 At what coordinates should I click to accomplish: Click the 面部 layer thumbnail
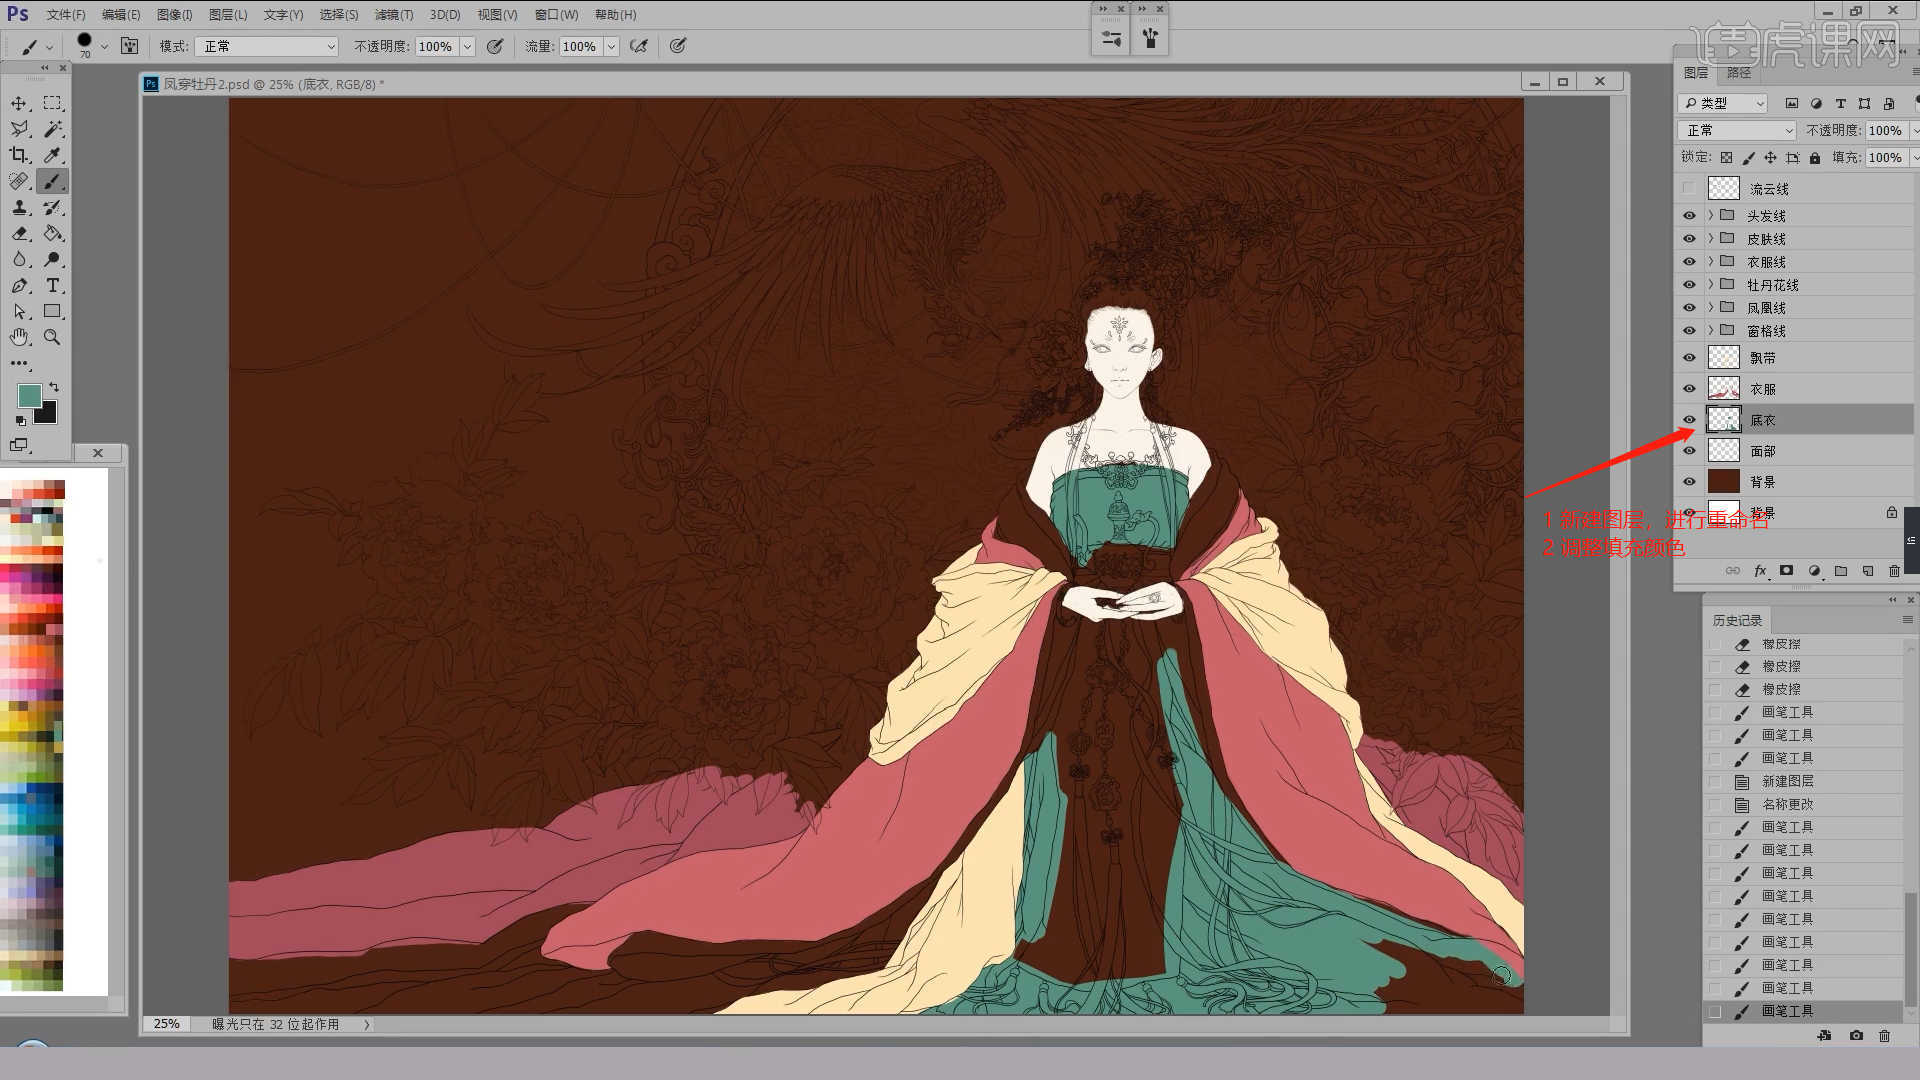[x=1723, y=450]
